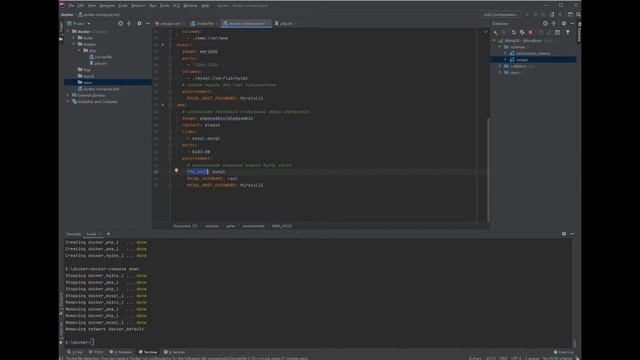Expand the collations node in Database tree
This screenshot has width=640, height=360.
coord(500,66)
